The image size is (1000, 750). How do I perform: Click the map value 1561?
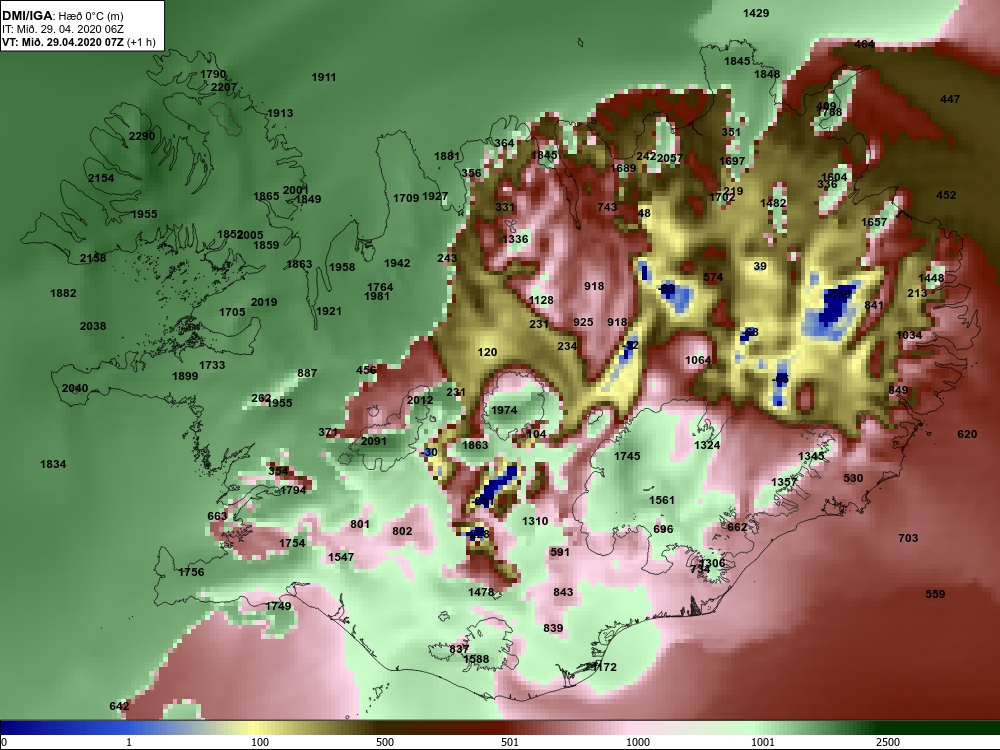coord(661,500)
